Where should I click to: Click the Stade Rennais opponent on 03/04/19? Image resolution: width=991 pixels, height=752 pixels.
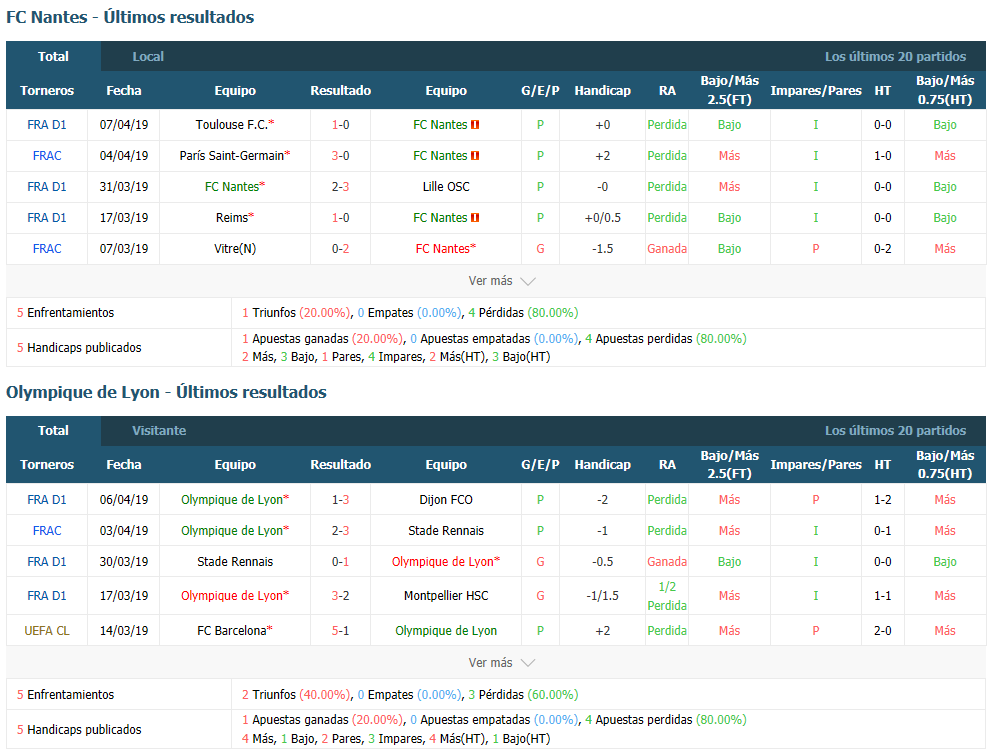446,531
